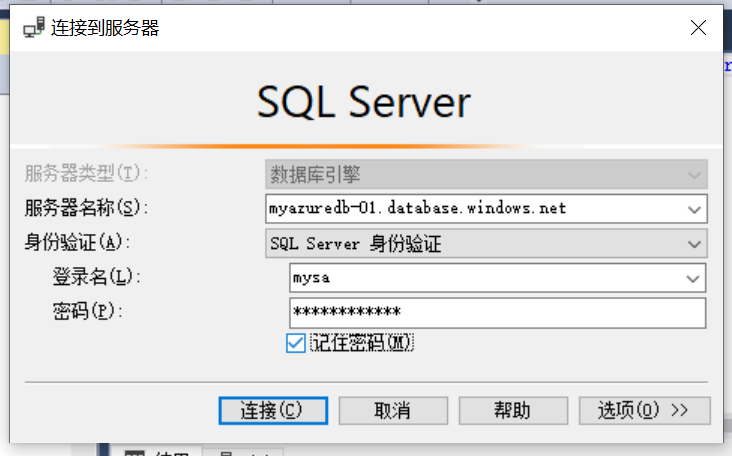Click the Cancel (取消) button
This screenshot has width=732, height=456.
(393, 411)
